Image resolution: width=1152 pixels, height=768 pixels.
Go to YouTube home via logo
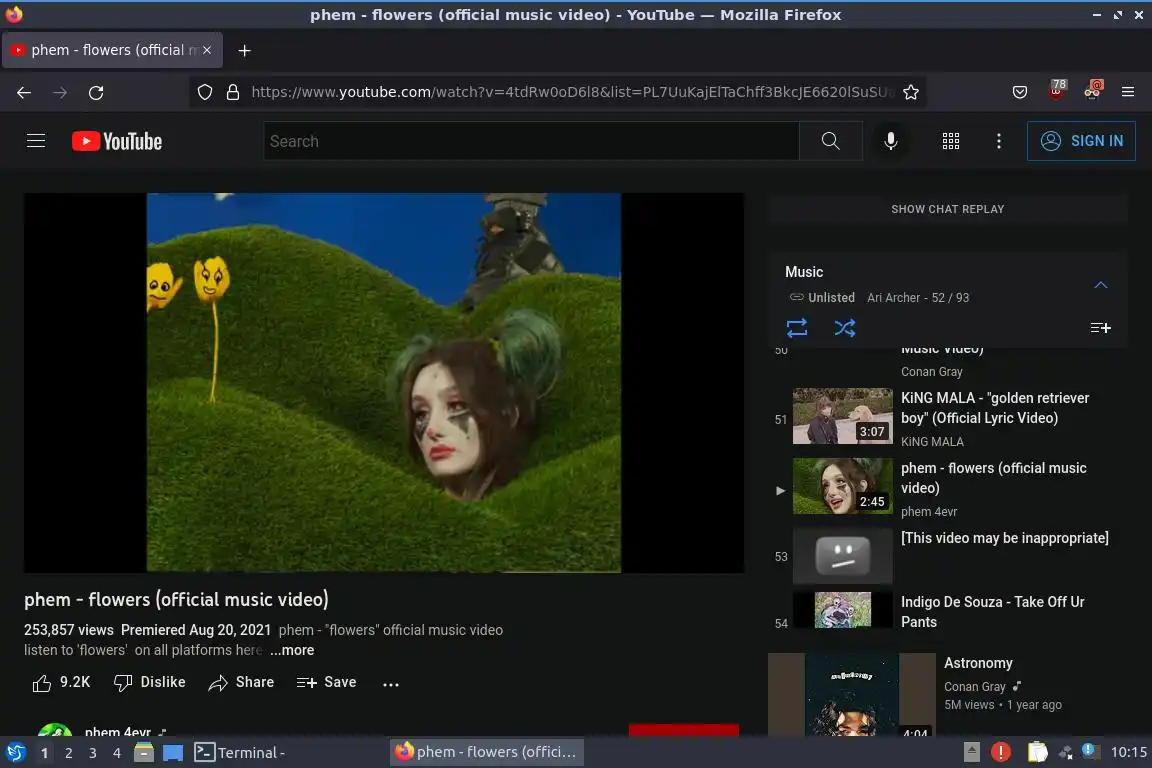(x=117, y=141)
